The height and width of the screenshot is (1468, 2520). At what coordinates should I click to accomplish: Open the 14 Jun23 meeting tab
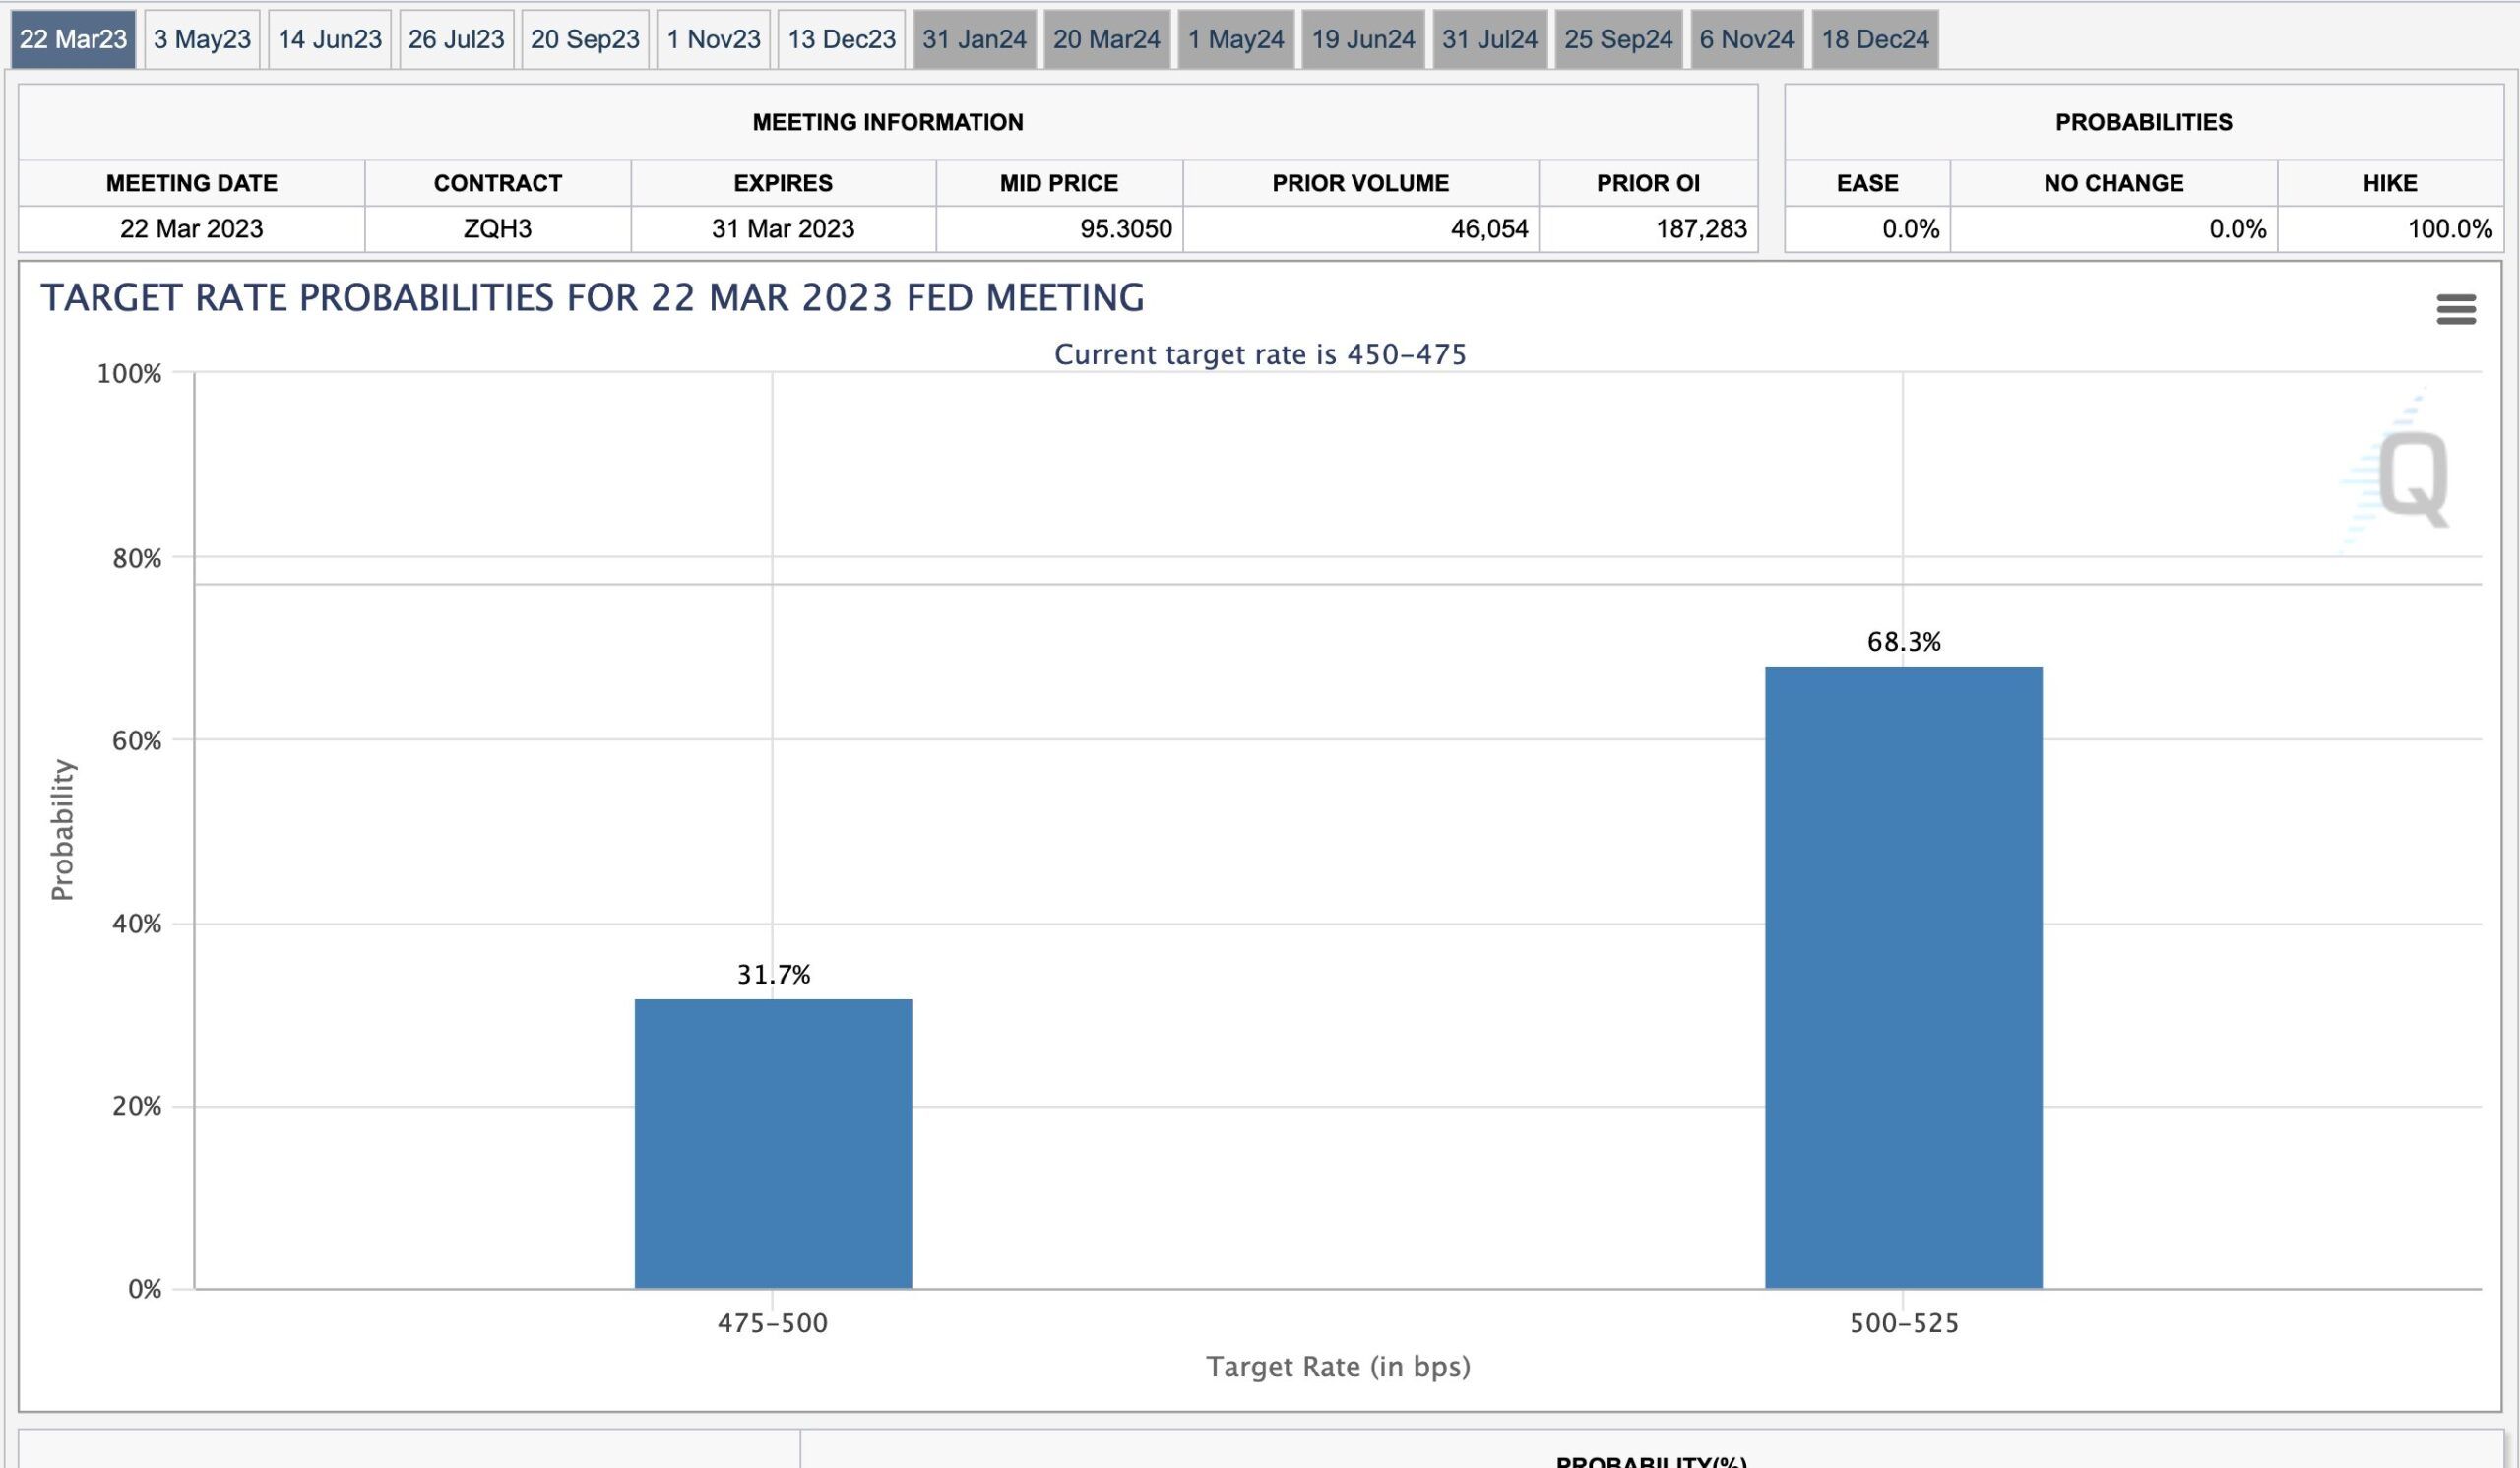pyautogui.click(x=329, y=40)
